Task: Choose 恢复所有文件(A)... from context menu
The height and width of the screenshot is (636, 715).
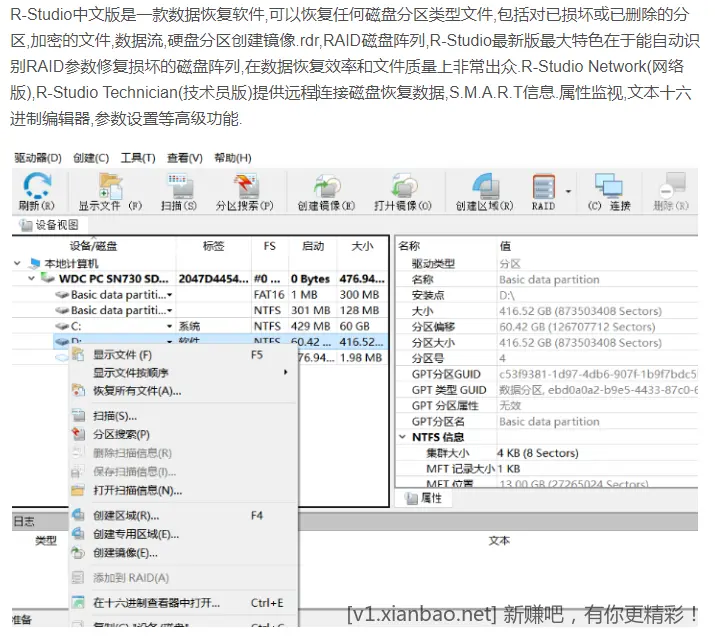Action: pyautogui.click(x=183, y=391)
